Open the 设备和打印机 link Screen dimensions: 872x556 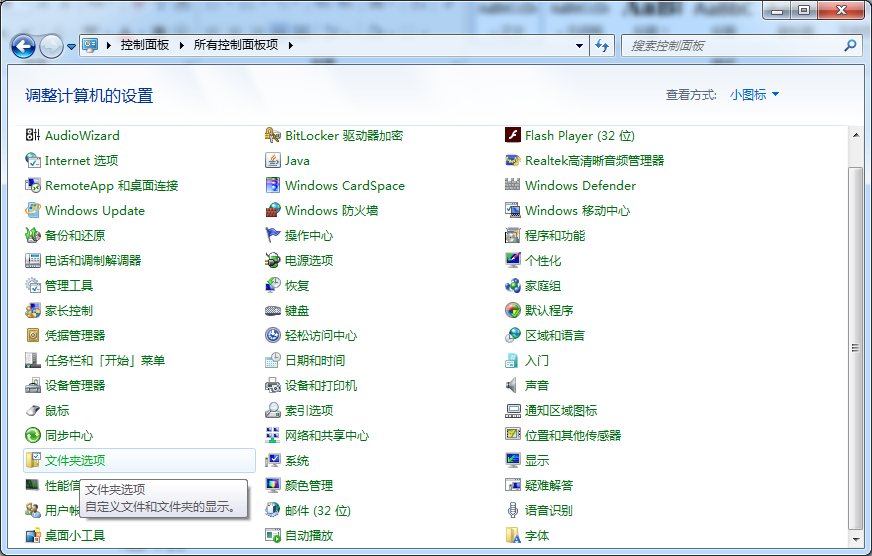[x=321, y=385]
